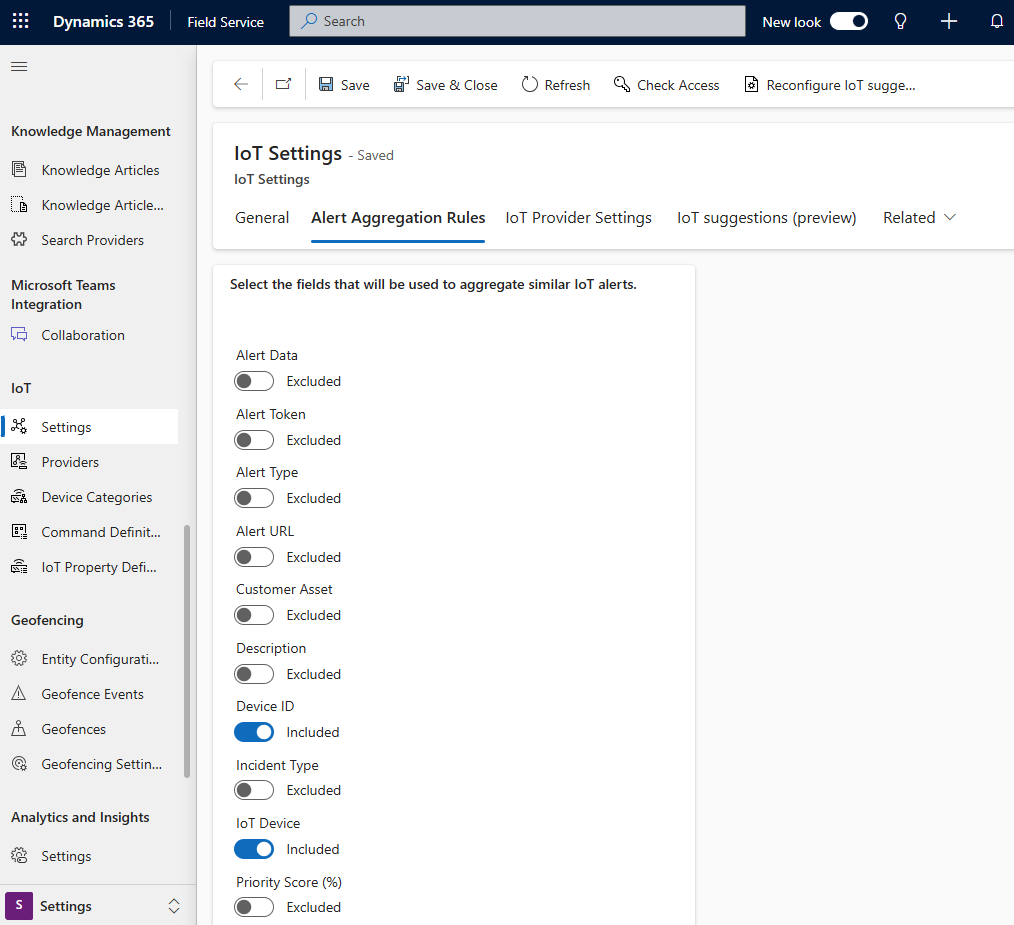Click the IoT Settings icon in sidebar
The width and height of the screenshot is (1014, 925).
19,426
